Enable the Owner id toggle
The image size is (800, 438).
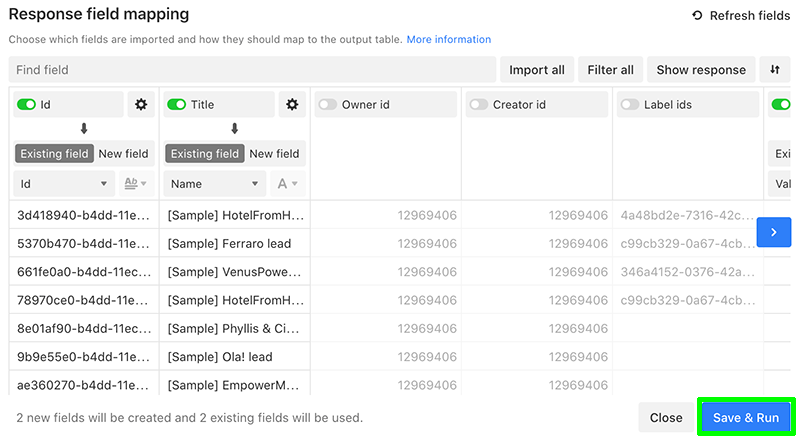tap(328, 105)
